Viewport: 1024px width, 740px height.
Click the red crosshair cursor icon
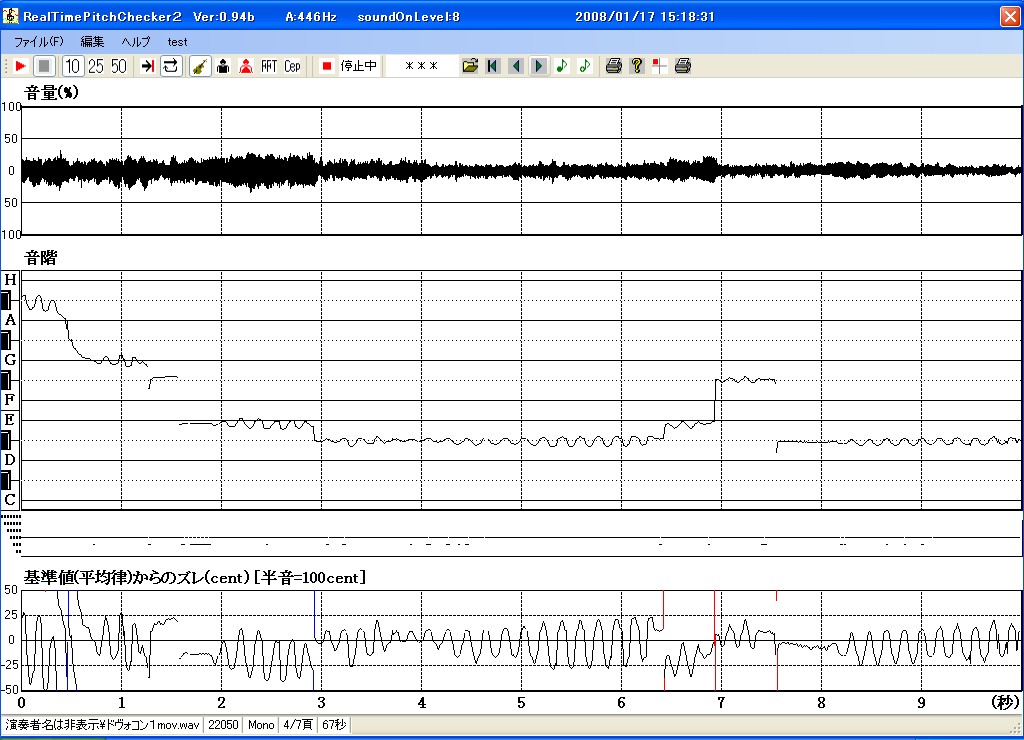pos(660,66)
